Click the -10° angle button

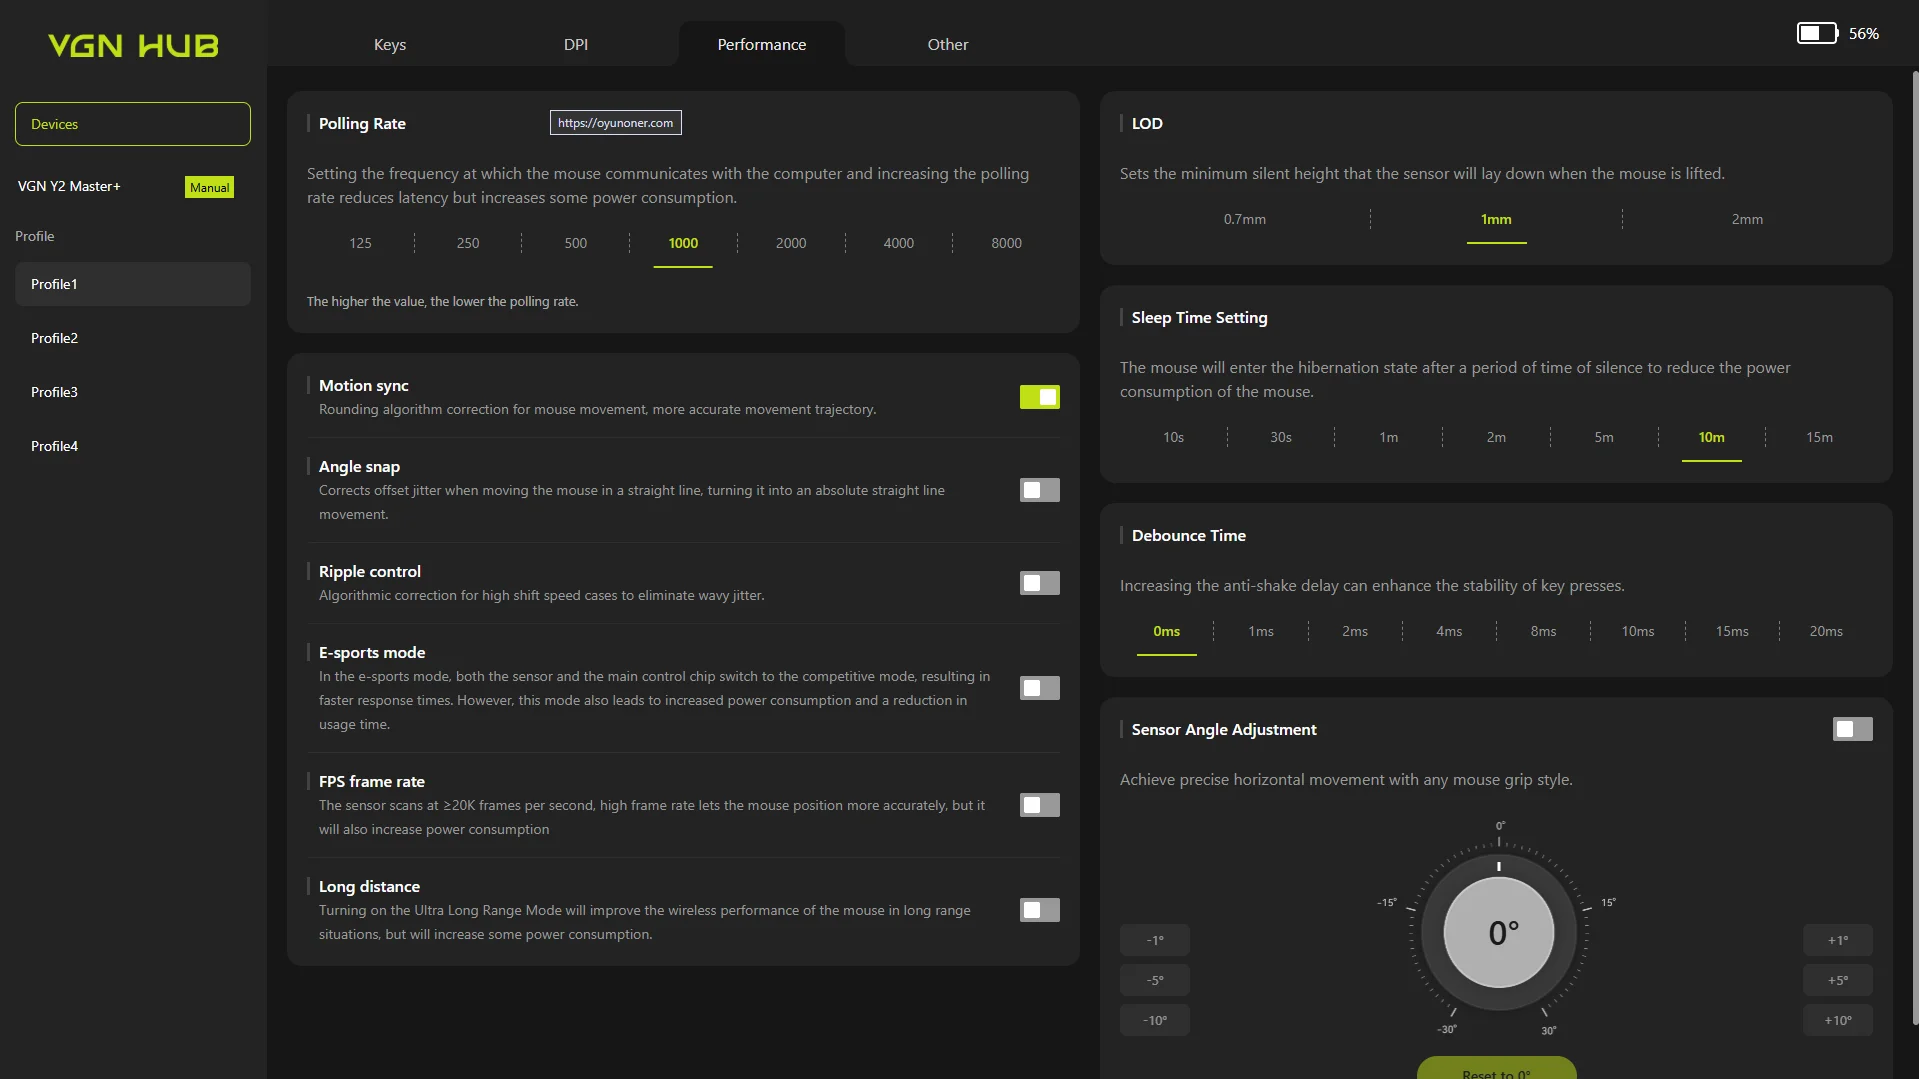(1155, 1020)
